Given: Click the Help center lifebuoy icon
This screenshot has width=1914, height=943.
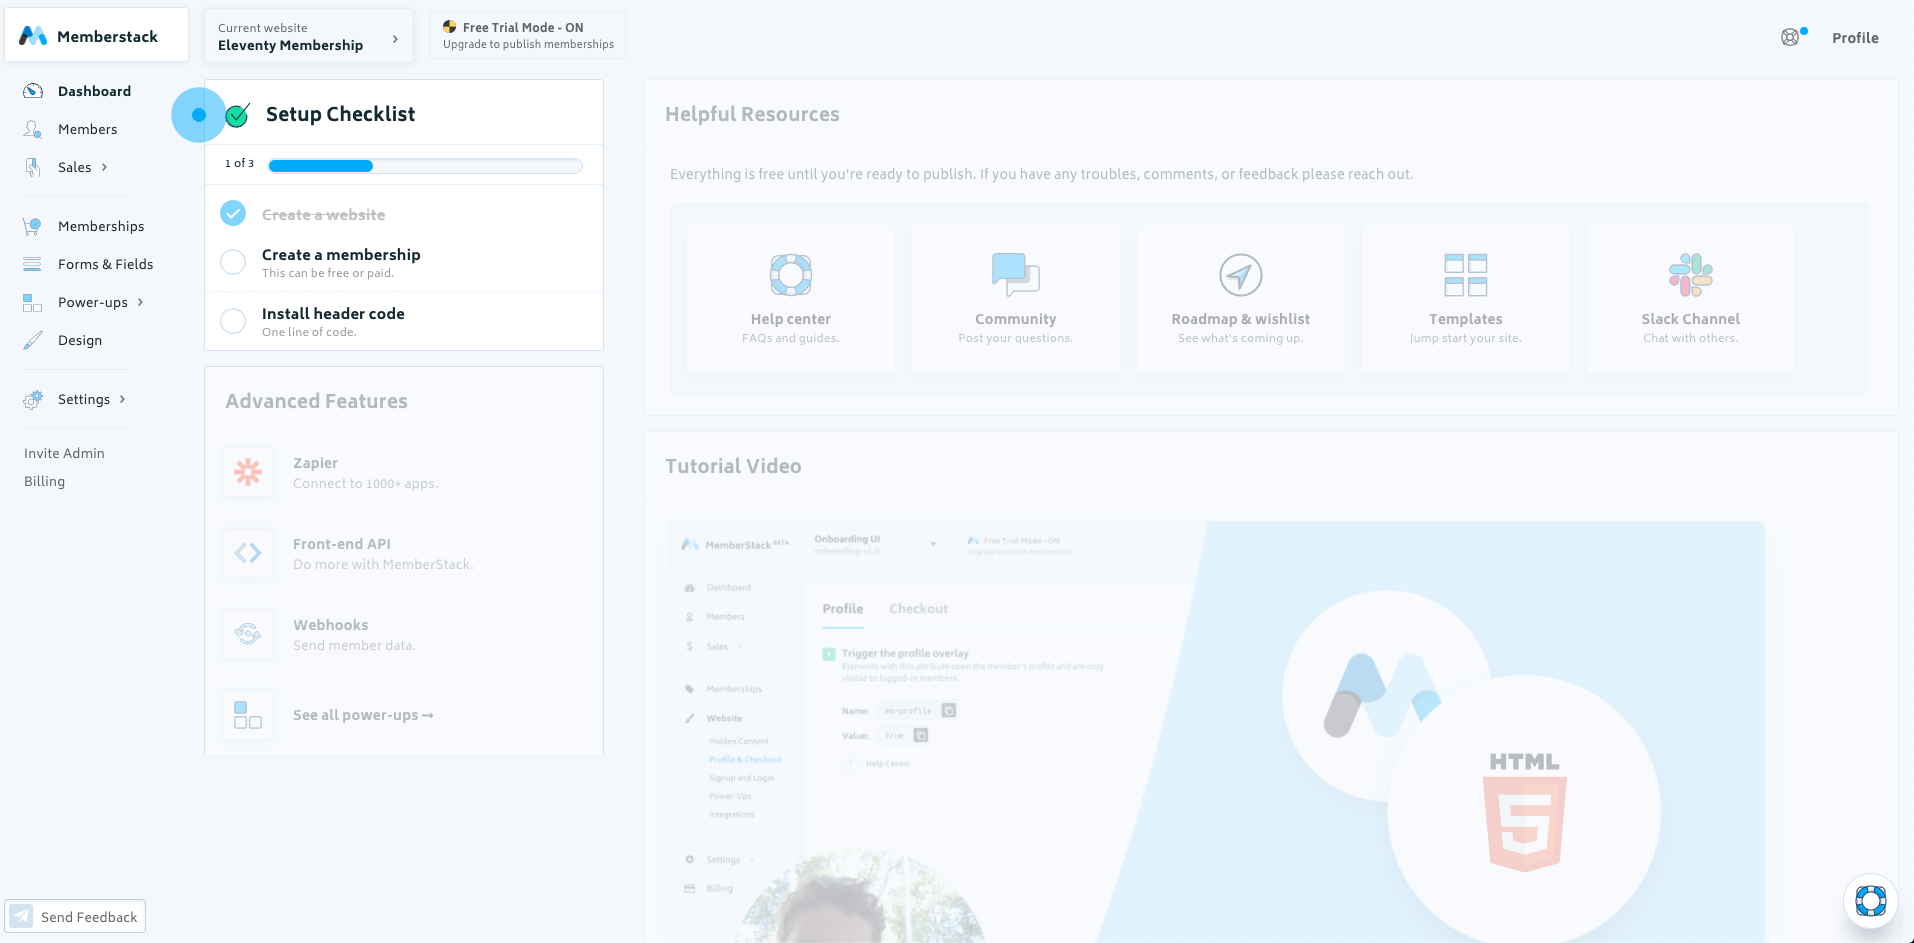Looking at the screenshot, I should click(x=791, y=274).
